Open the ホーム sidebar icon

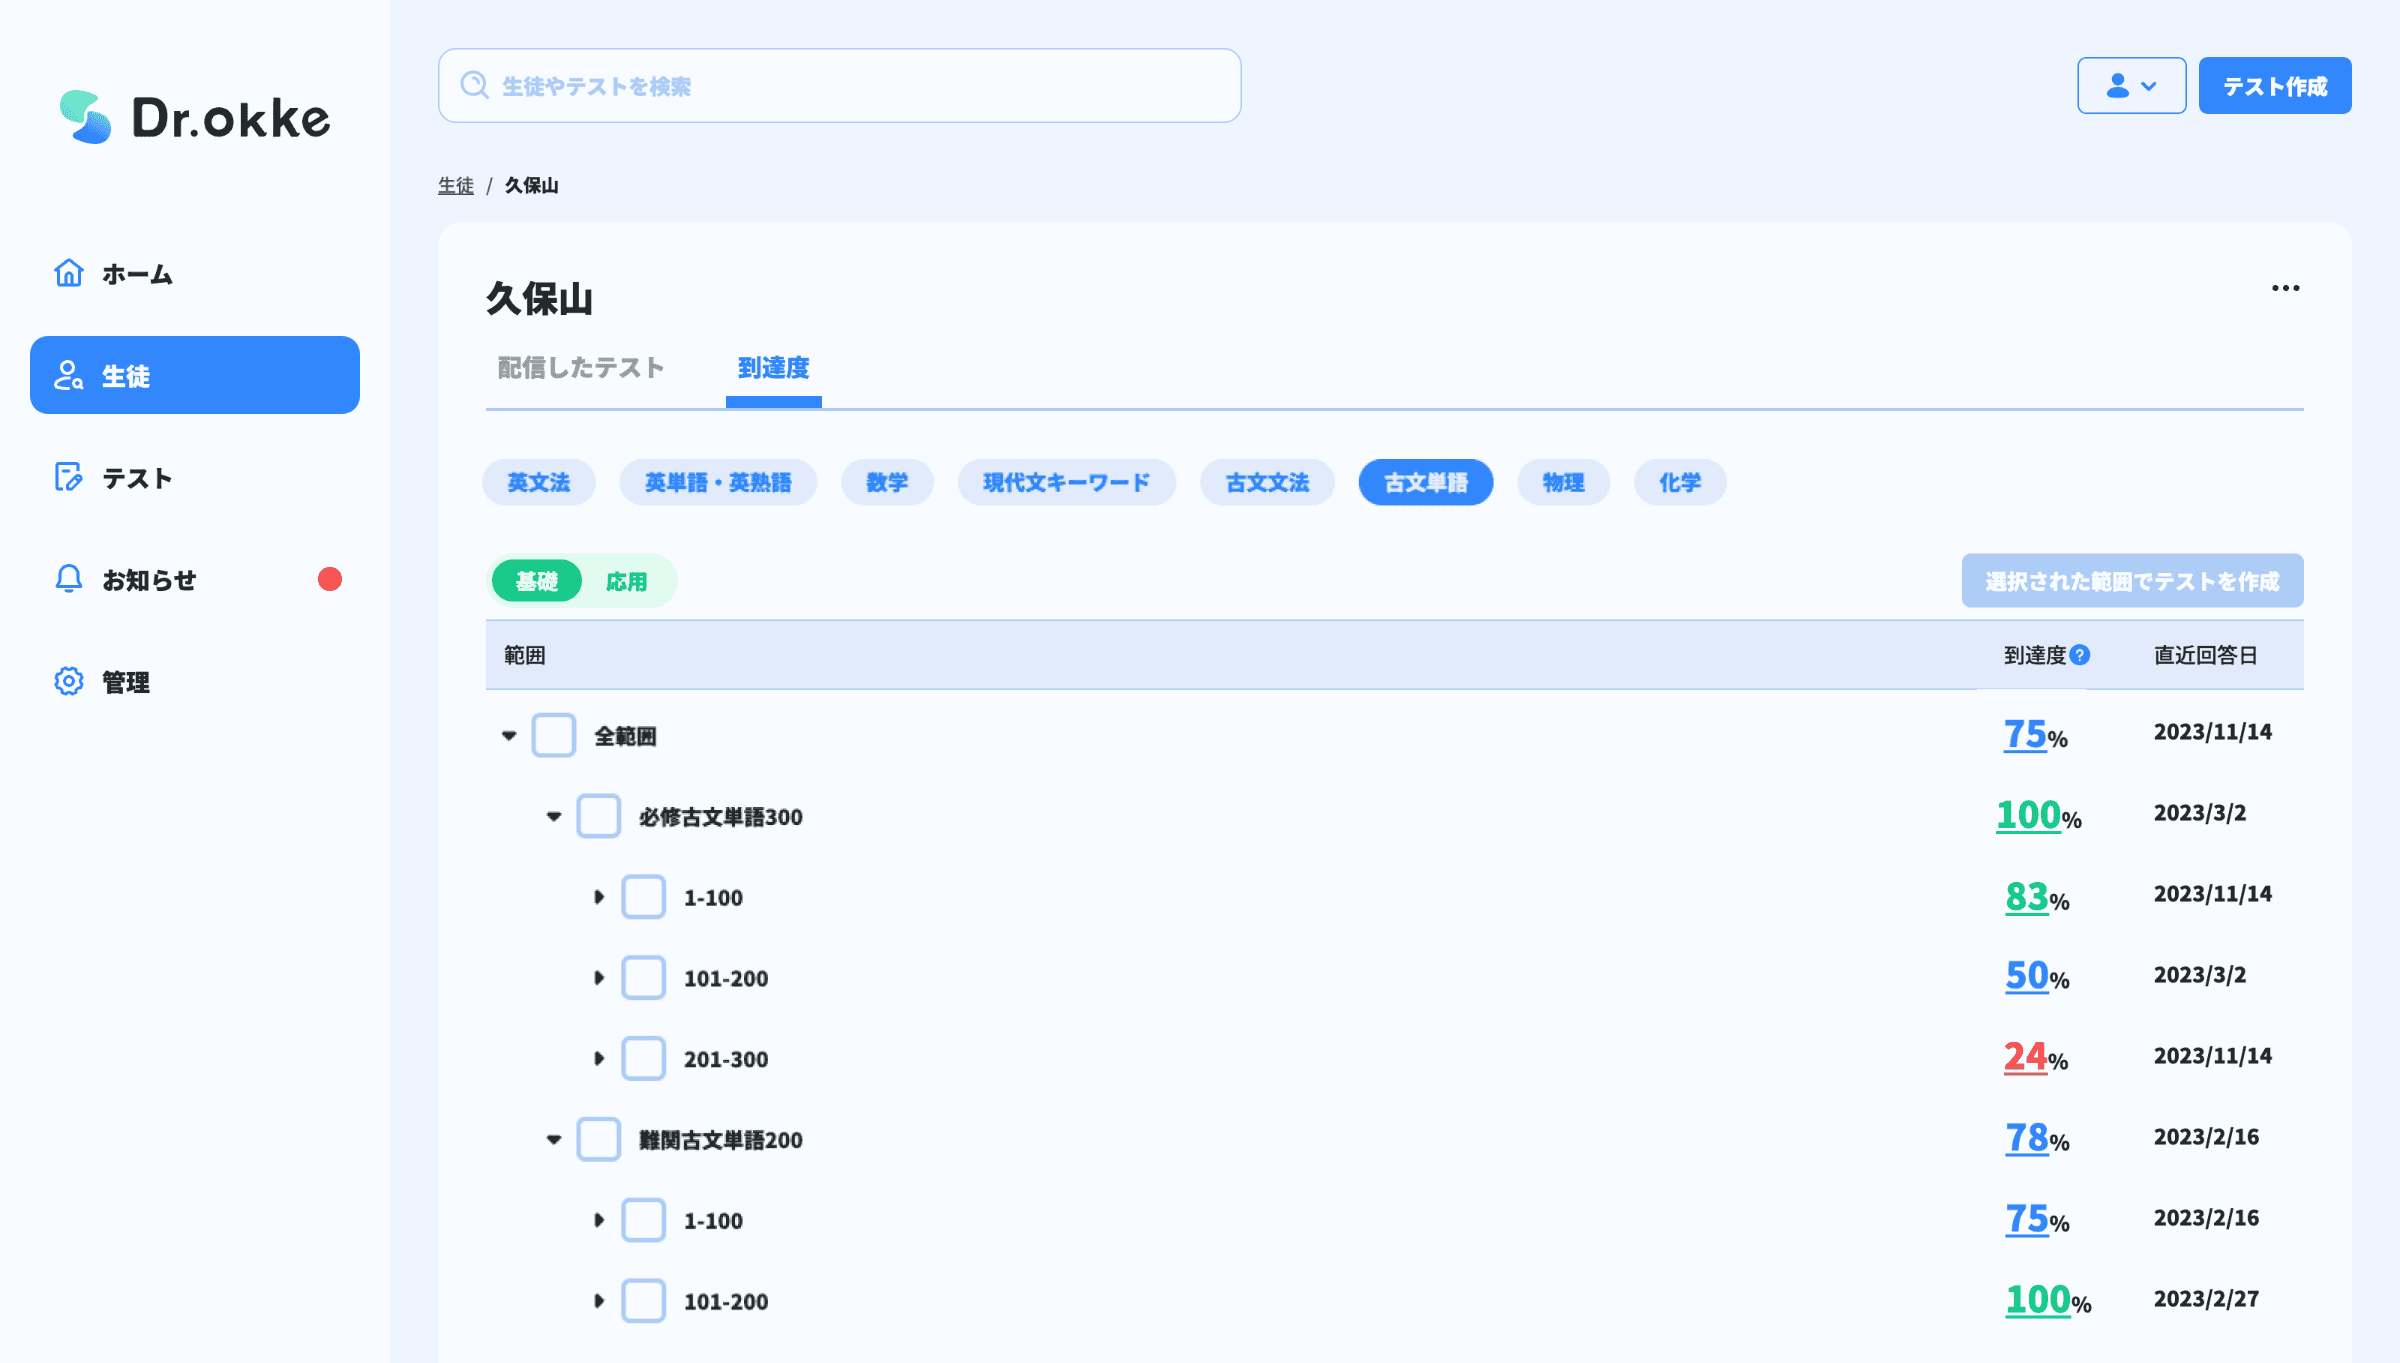pos(68,272)
